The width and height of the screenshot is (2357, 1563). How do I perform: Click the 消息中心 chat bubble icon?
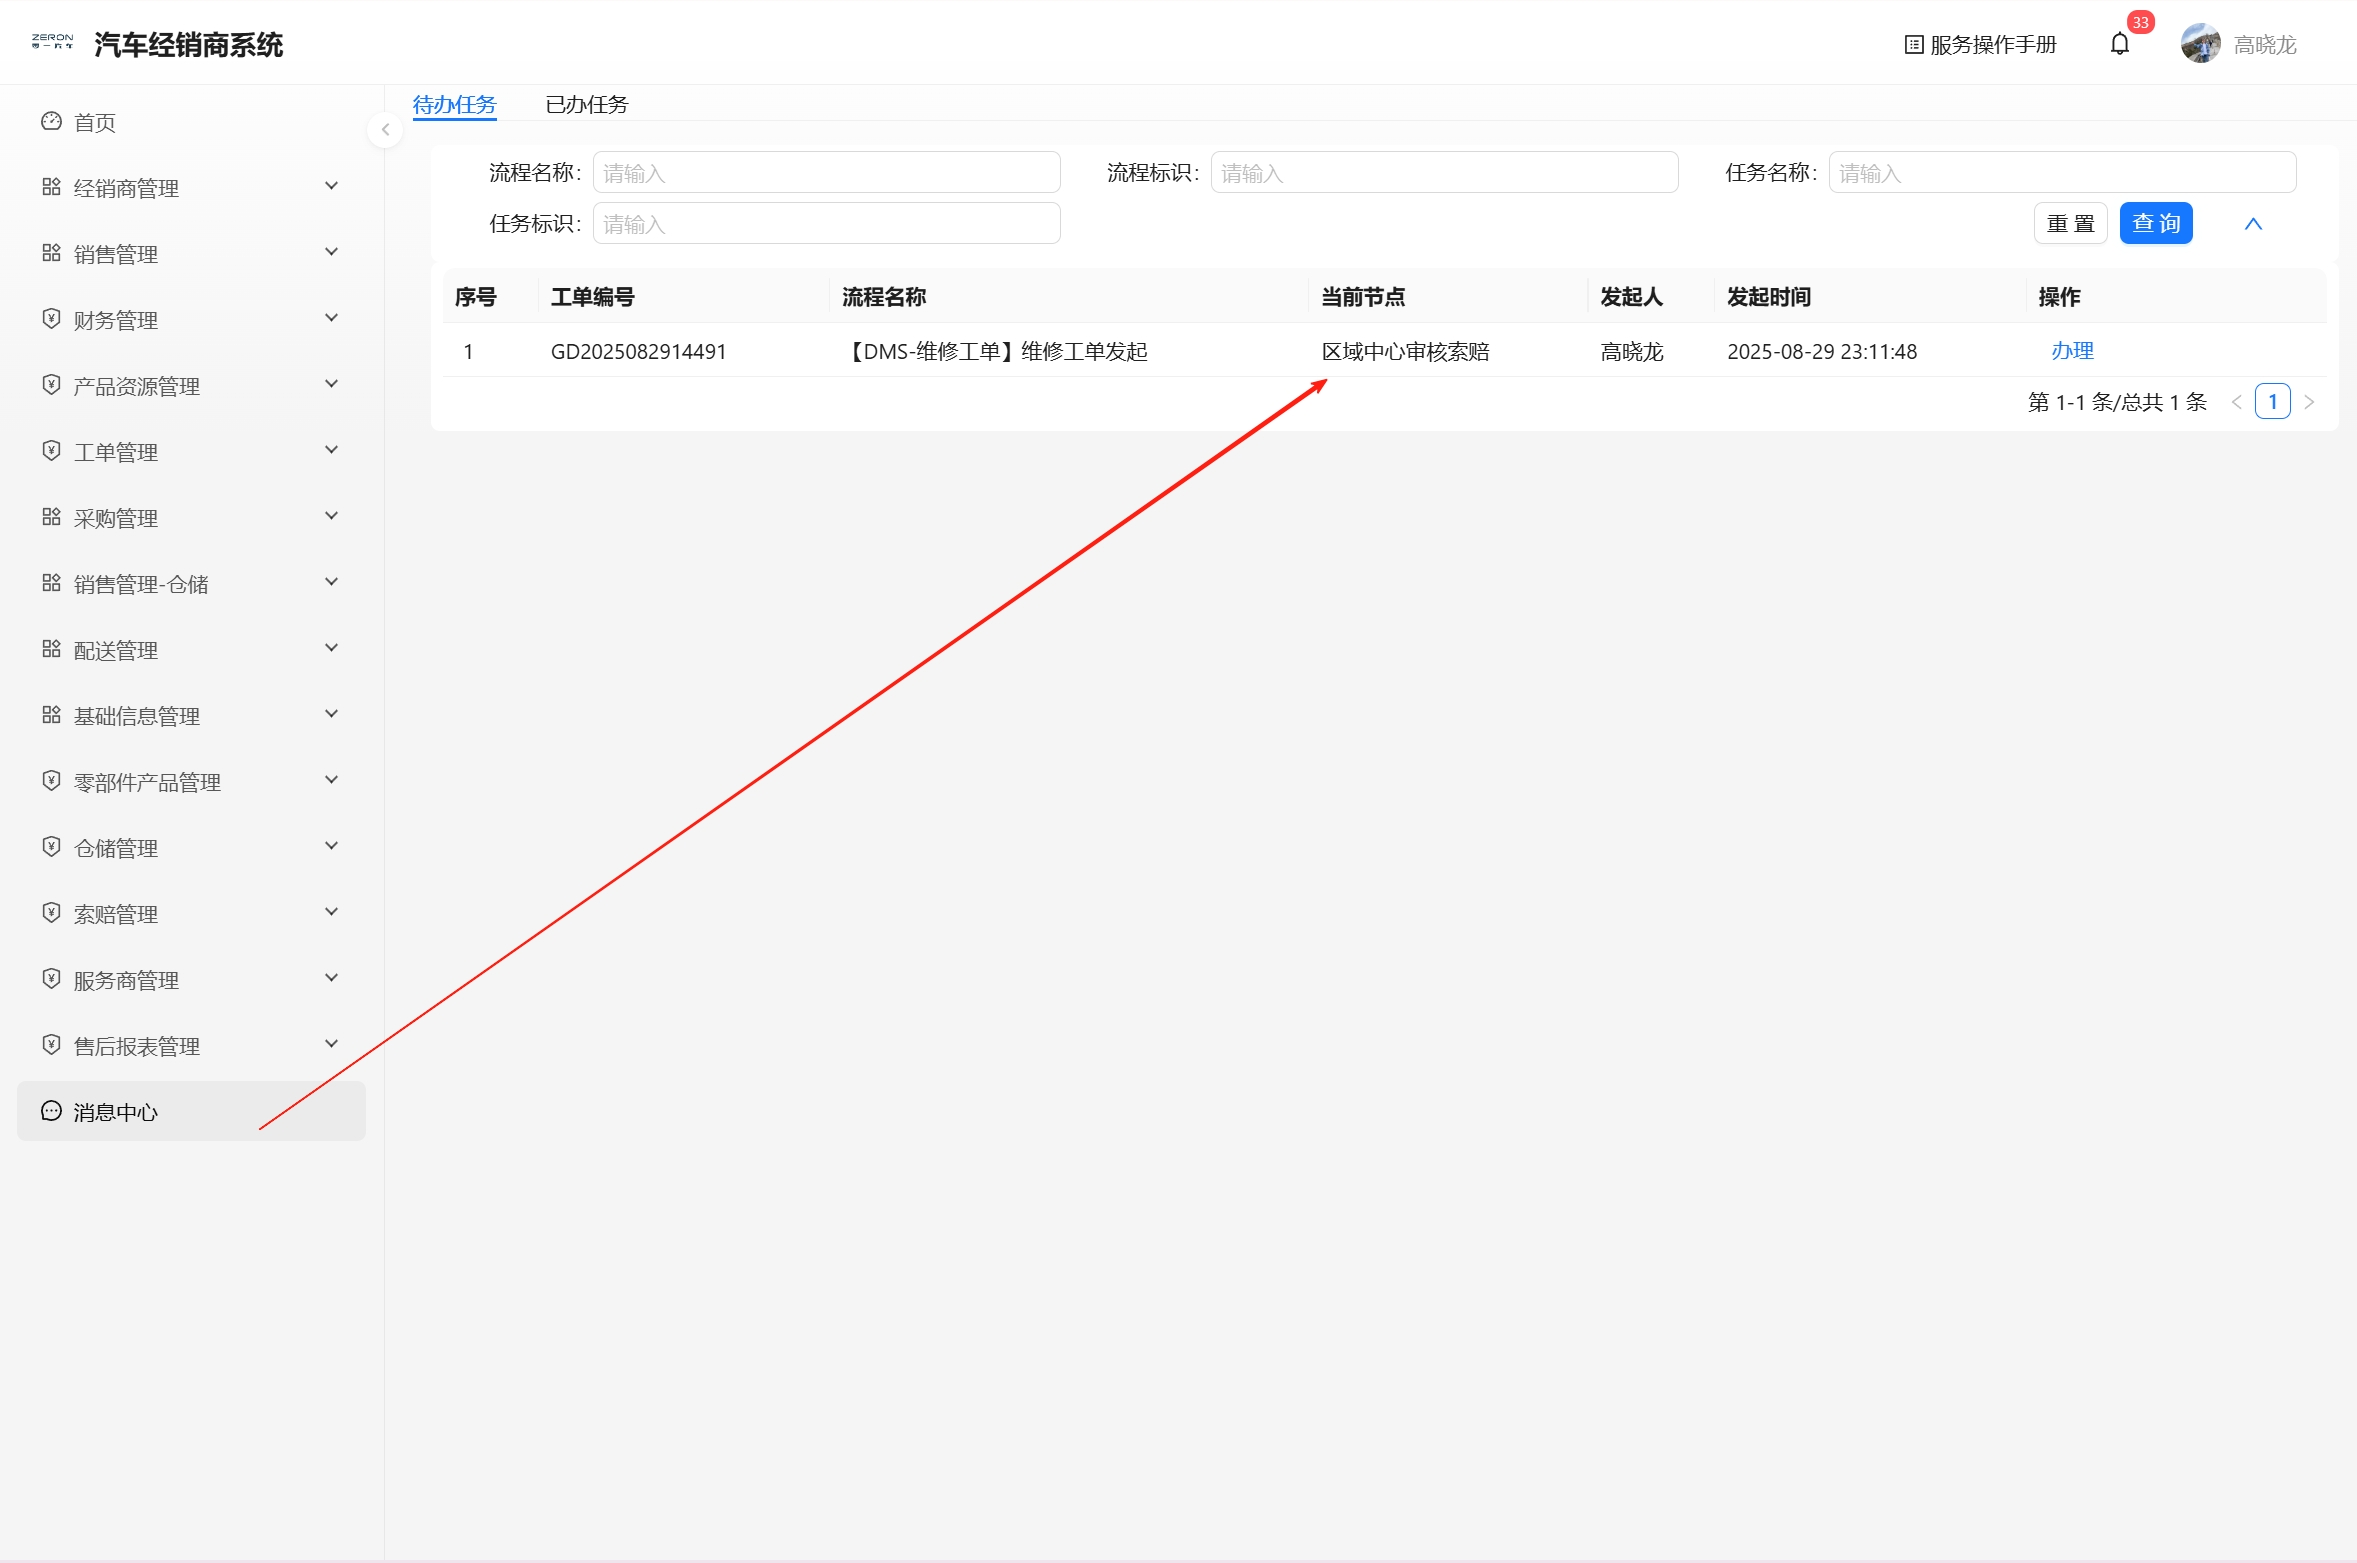coord(51,1111)
